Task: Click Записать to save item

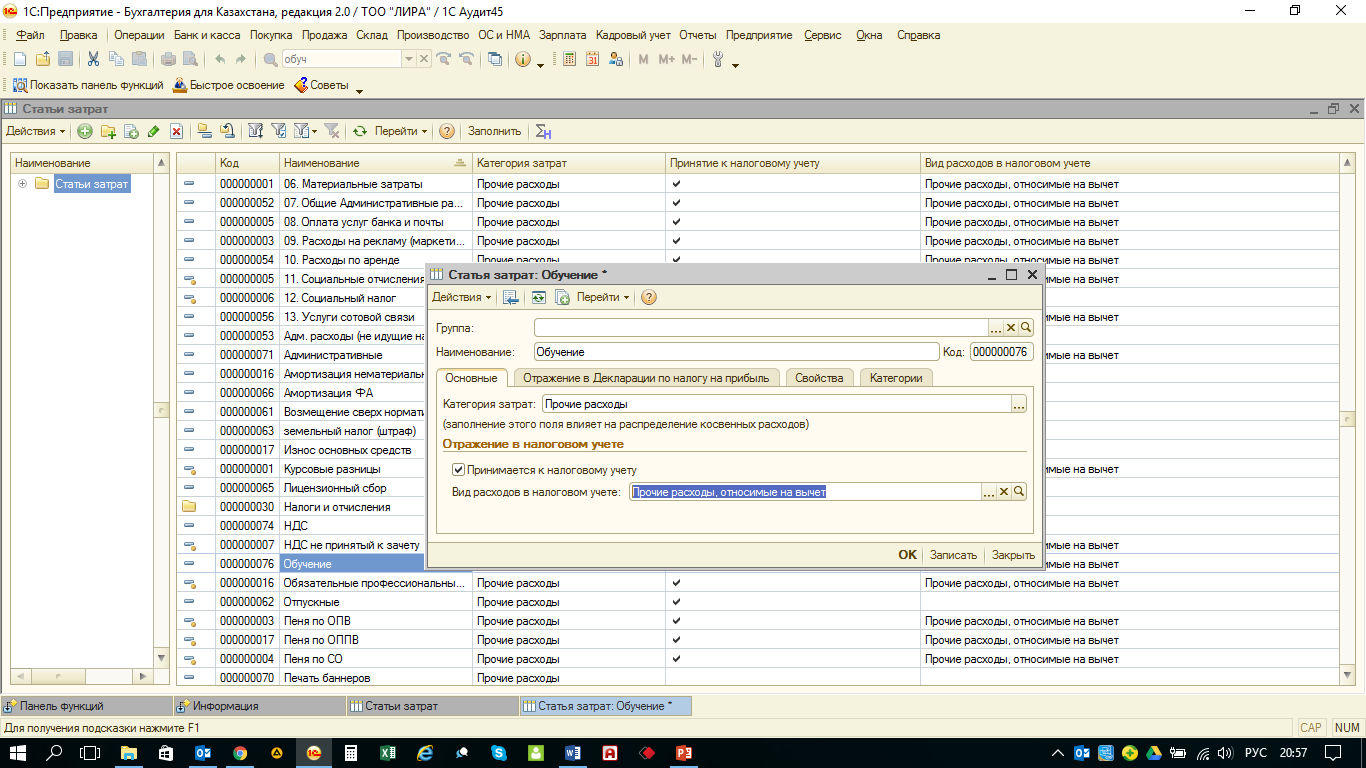Action: (953, 555)
